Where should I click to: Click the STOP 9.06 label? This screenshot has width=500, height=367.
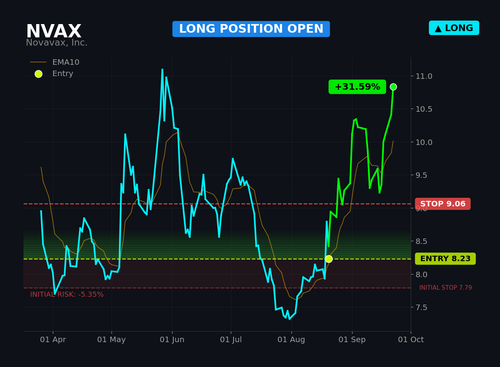pos(443,204)
